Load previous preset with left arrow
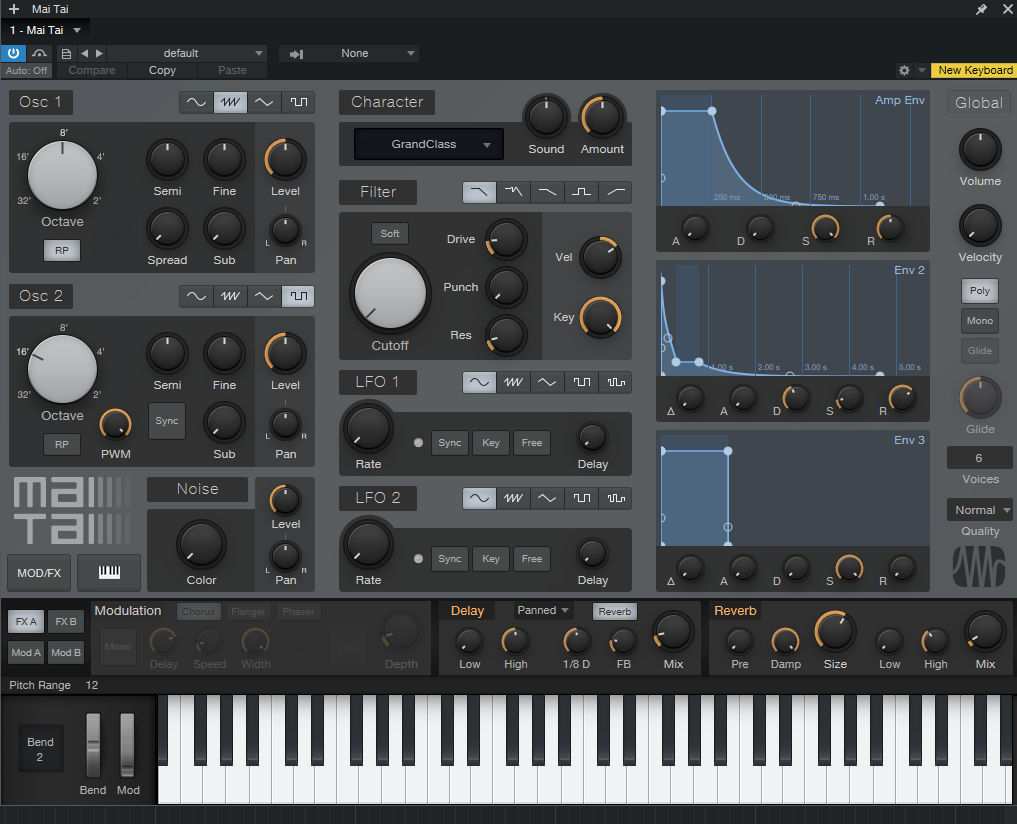The width and height of the screenshot is (1017, 824). [84, 53]
